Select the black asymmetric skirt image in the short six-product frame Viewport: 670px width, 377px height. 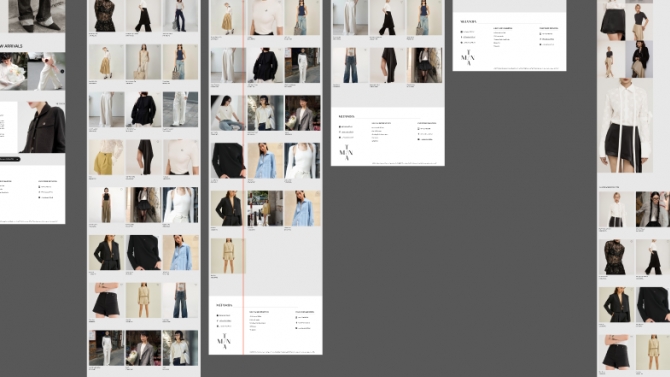[387, 65]
